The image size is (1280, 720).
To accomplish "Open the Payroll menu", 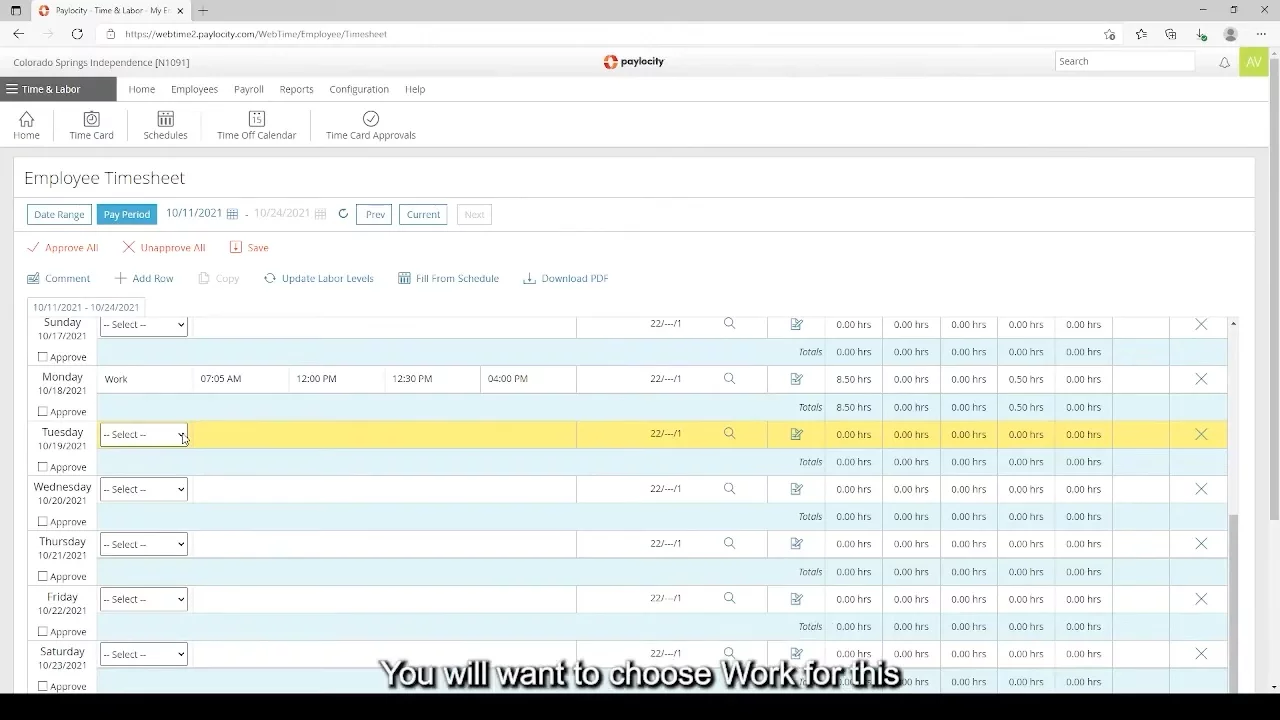I will click(x=248, y=89).
